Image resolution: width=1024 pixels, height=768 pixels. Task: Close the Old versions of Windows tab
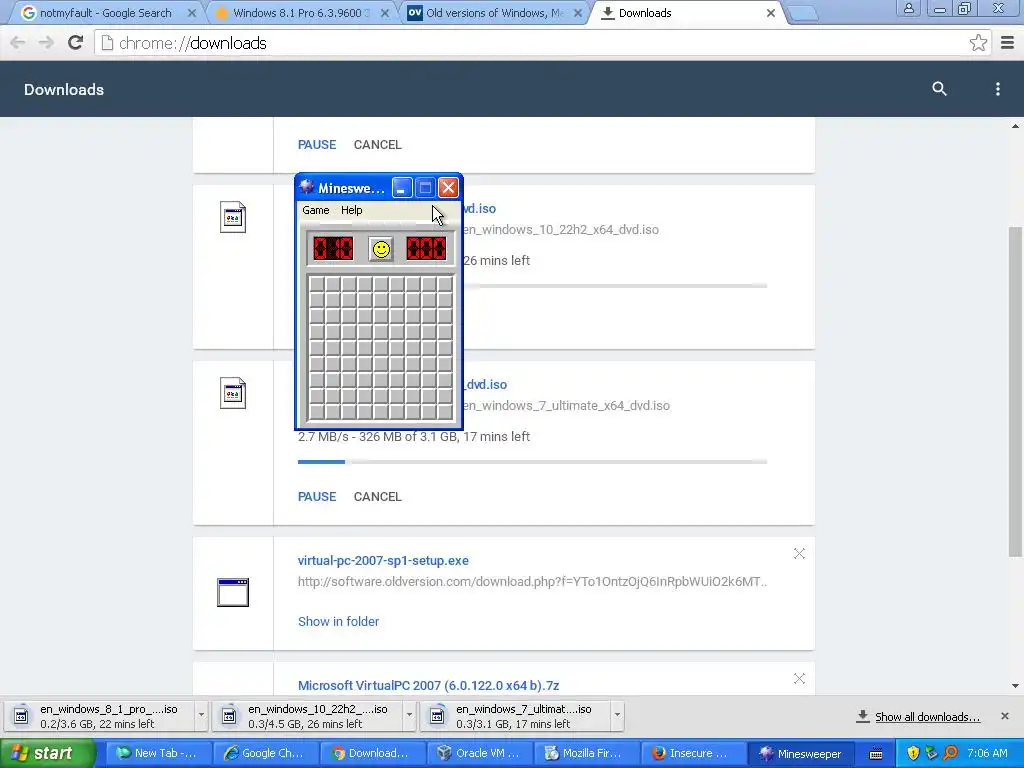[x=577, y=13]
